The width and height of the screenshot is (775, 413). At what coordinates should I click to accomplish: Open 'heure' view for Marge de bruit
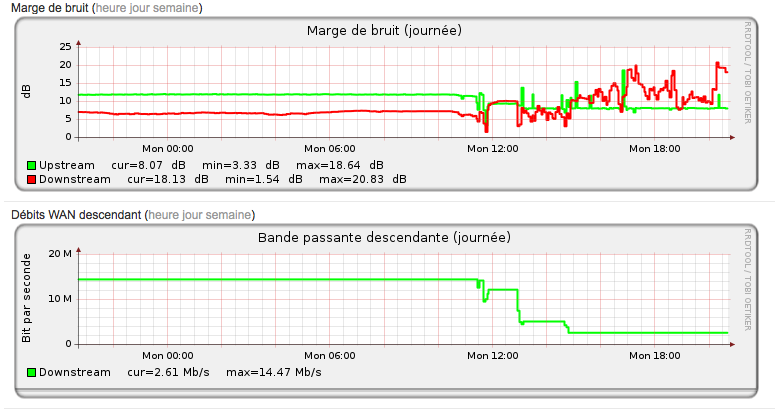coord(111,8)
